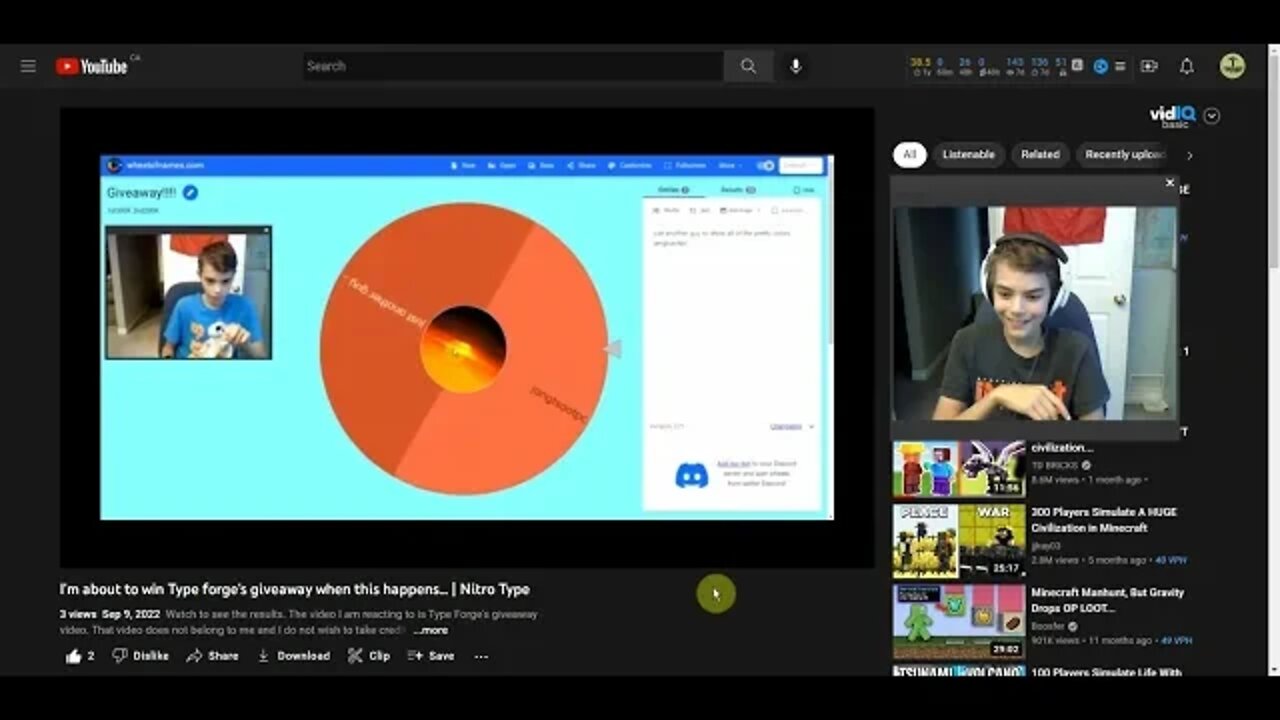Expand the vidIQ basic panel chevron
The height and width of the screenshot is (720, 1280).
pyautogui.click(x=1211, y=116)
